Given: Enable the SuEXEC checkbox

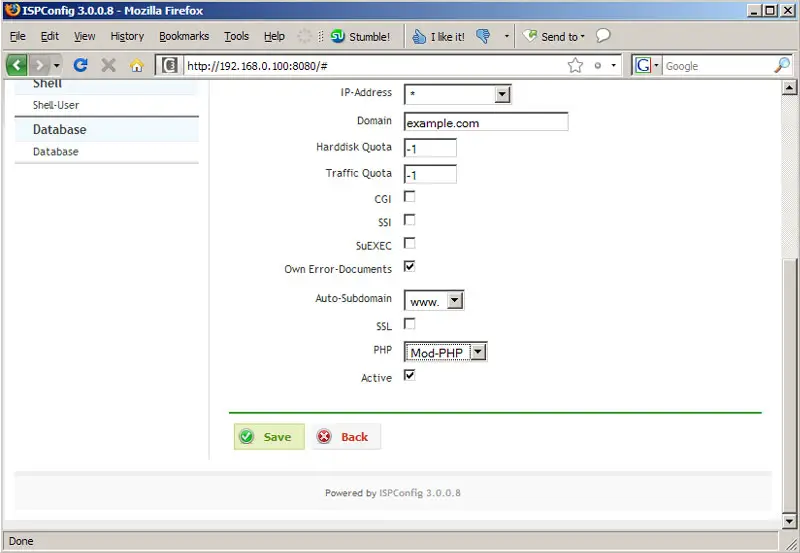Looking at the screenshot, I should (x=409, y=243).
